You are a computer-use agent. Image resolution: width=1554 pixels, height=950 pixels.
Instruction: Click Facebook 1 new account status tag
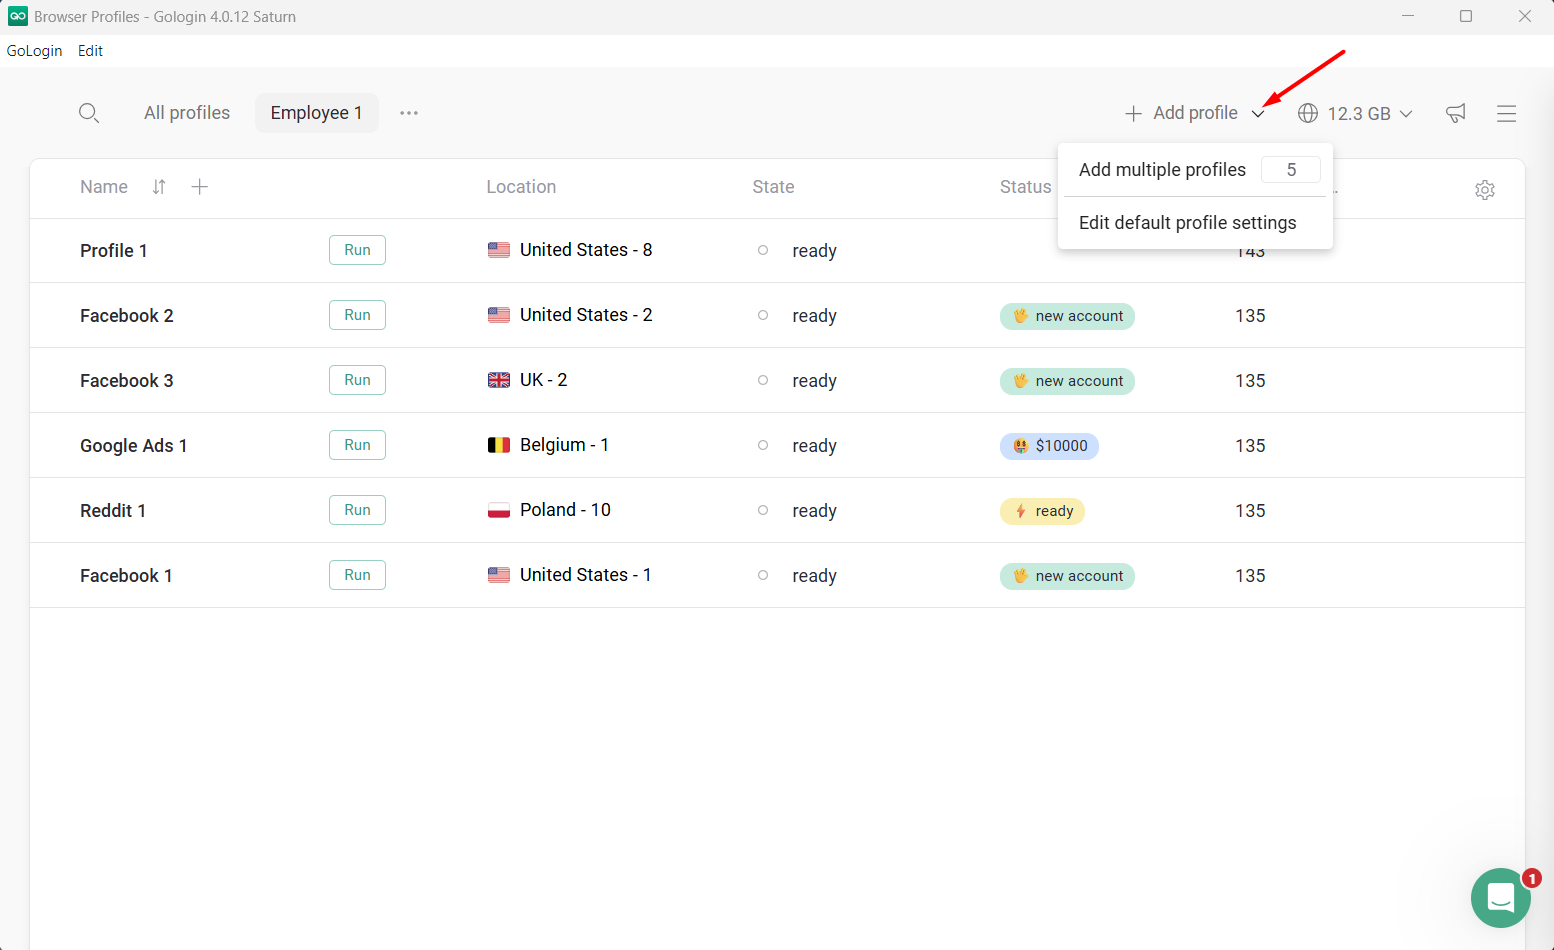[1067, 576]
